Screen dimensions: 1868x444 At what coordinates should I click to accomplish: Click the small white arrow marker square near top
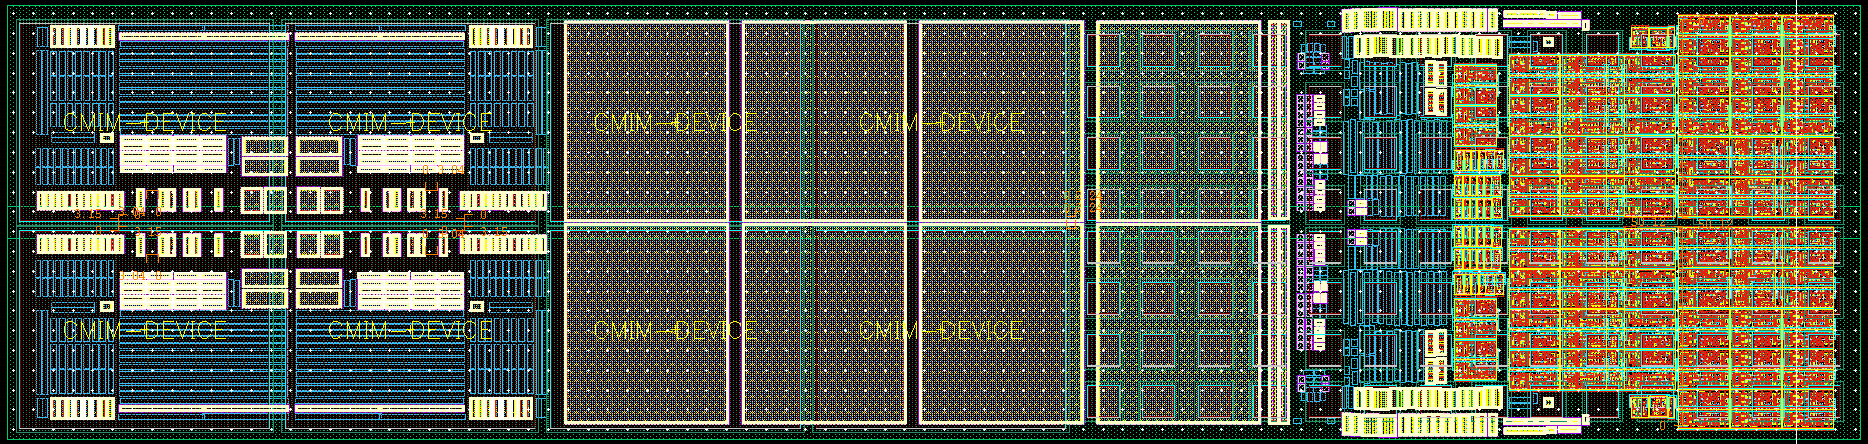(1547, 41)
